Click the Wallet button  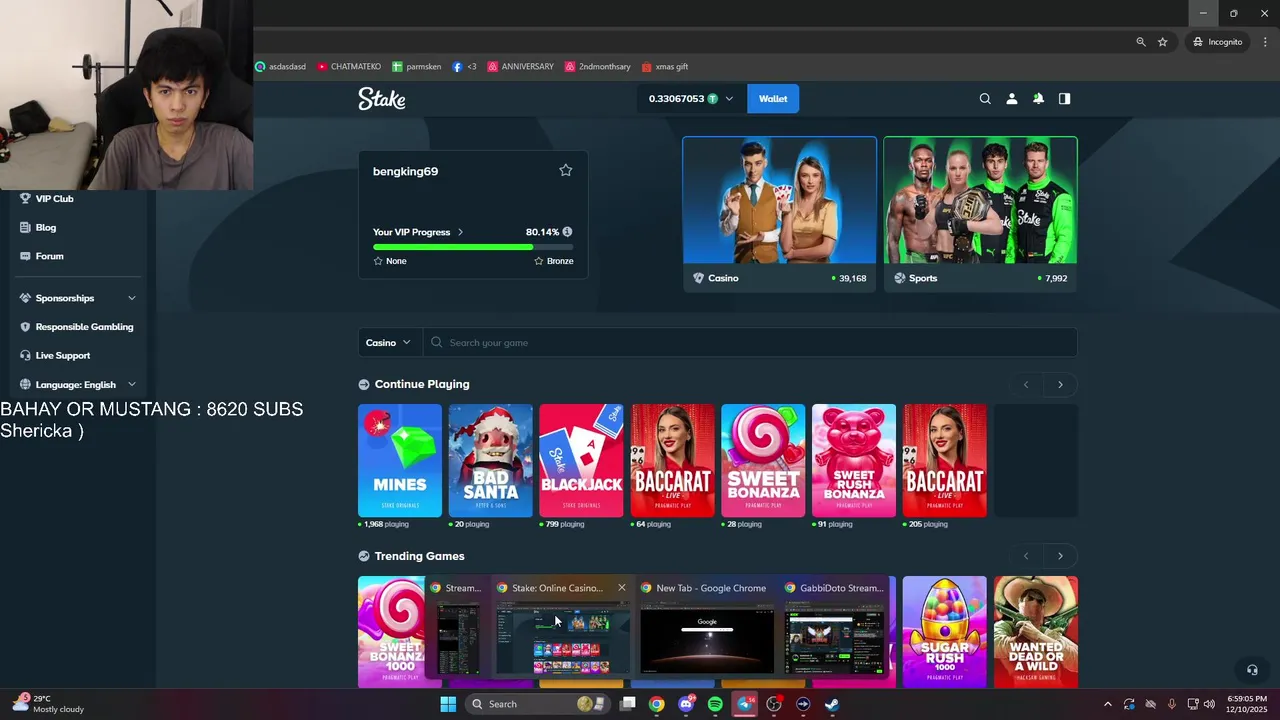pos(773,99)
